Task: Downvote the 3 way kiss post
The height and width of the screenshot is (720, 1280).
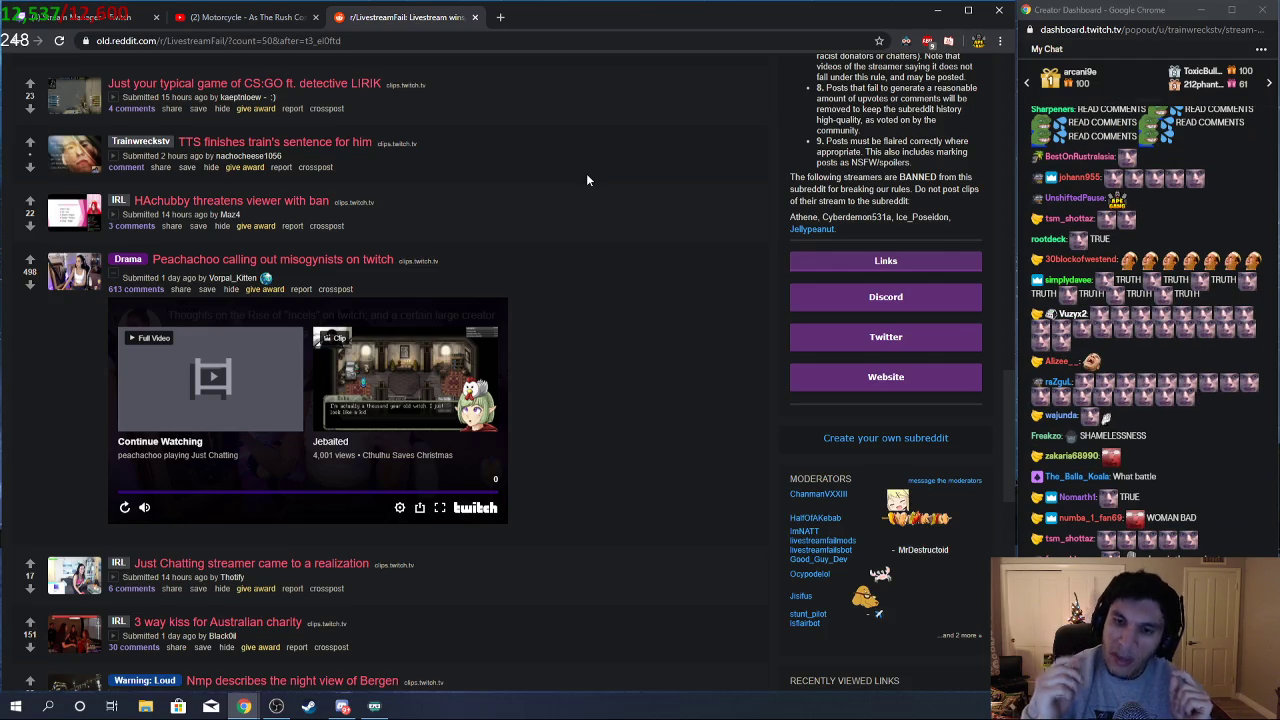Action: (x=30, y=647)
